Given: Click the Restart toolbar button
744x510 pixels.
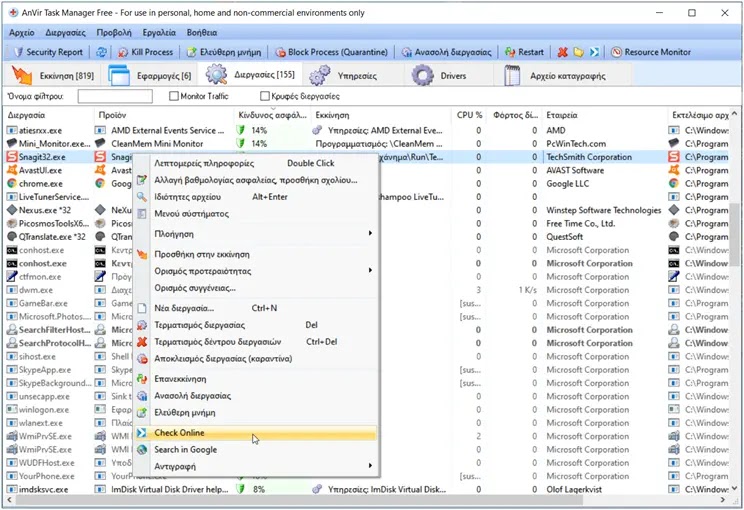Looking at the screenshot, I should [x=524, y=52].
